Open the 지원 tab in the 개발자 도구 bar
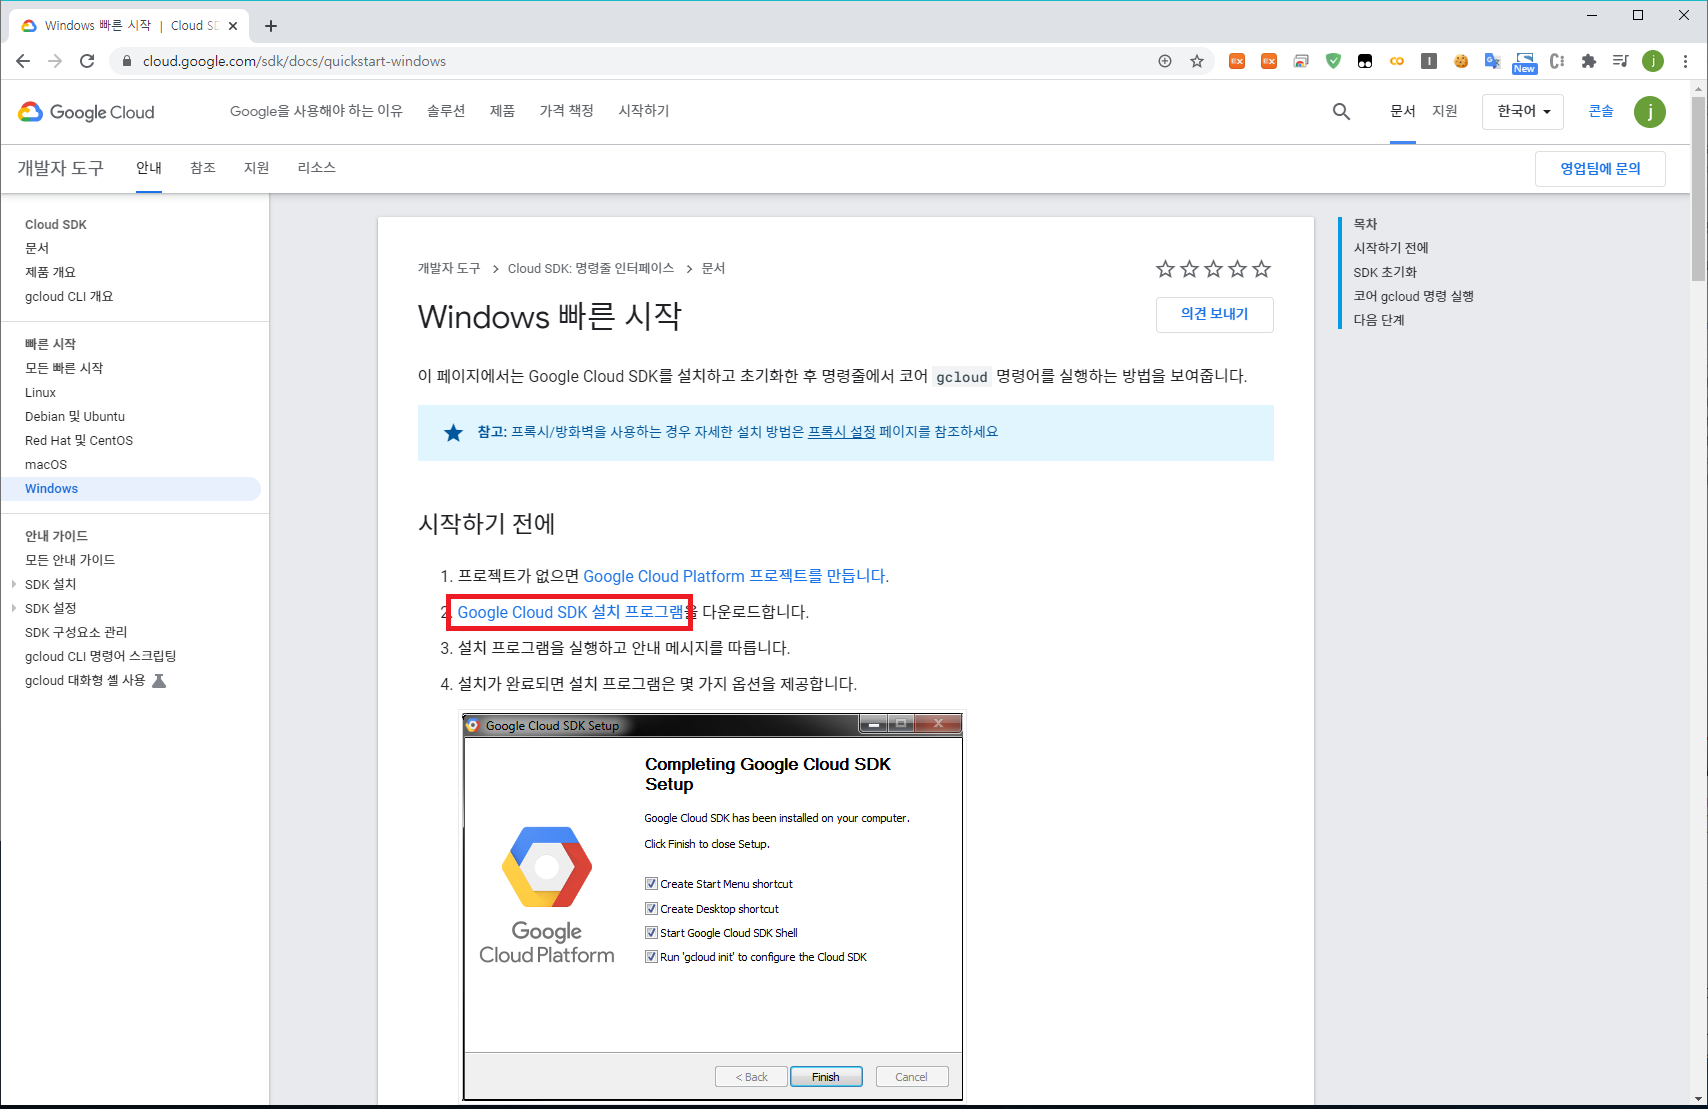 257,168
